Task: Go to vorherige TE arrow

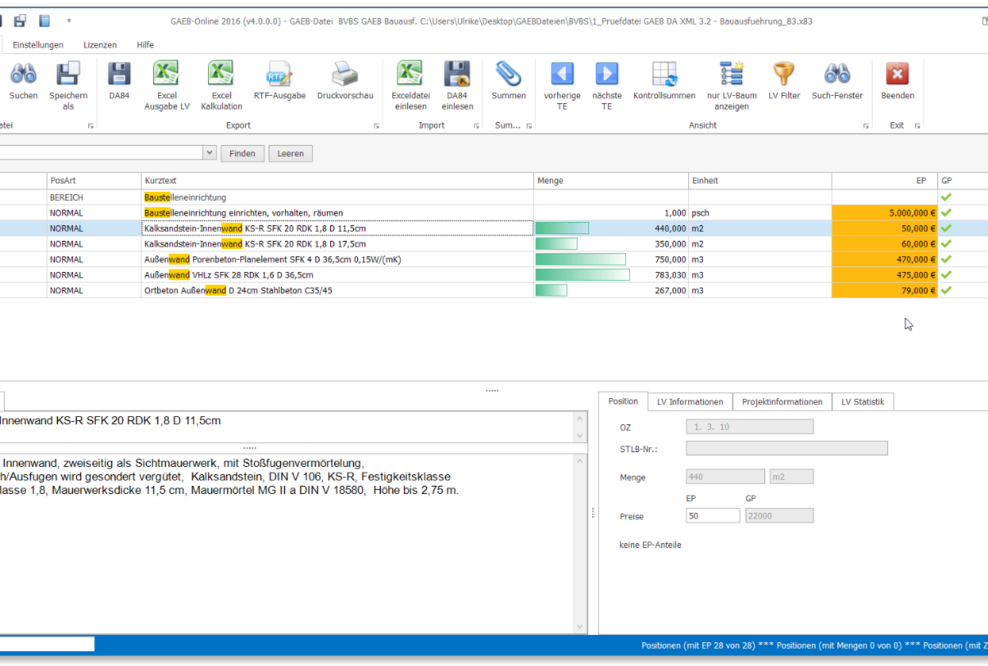Action: (x=562, y=75)
